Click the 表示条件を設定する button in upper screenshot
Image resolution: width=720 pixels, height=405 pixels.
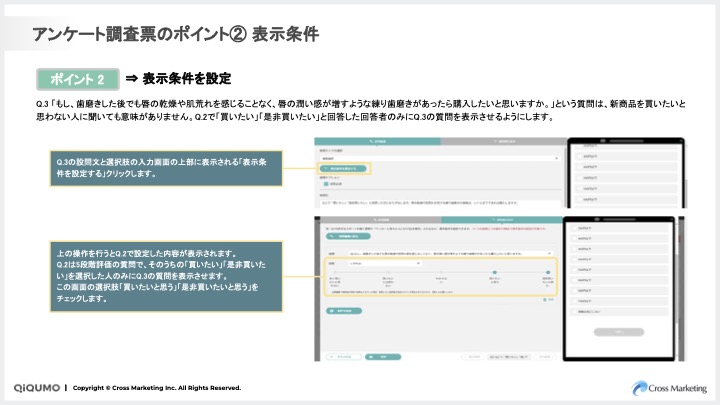pyautogui.click(x=344, y=169)
